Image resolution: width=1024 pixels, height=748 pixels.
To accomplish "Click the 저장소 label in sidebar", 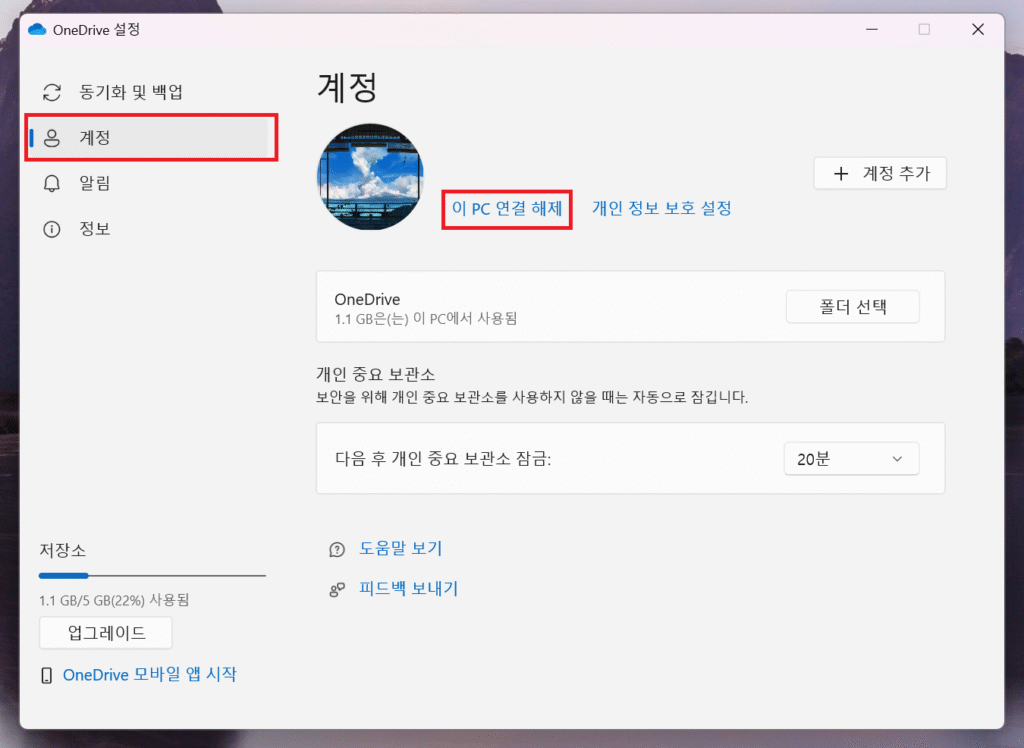I will (x=63, y=550).
